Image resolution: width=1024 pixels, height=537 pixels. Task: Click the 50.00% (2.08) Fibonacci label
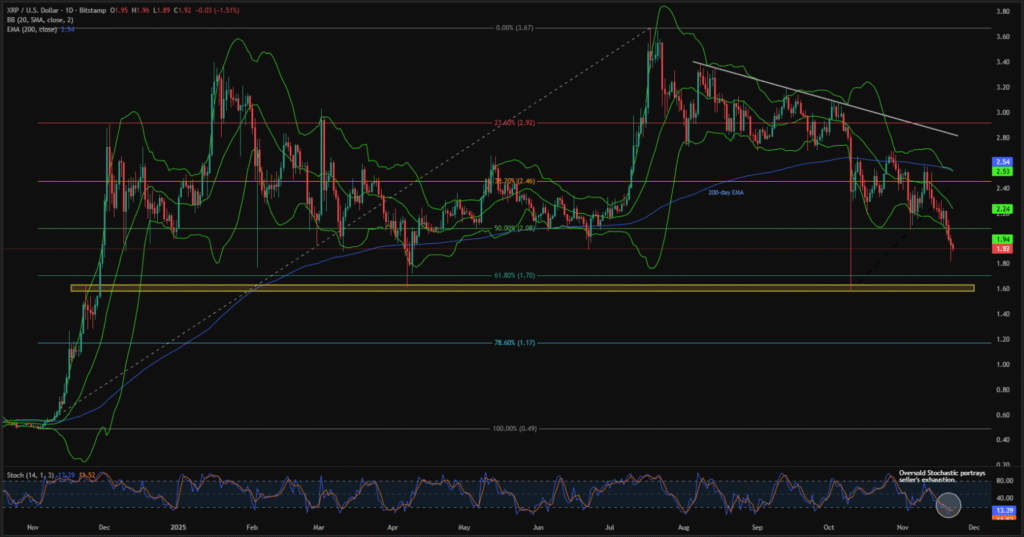515,228
